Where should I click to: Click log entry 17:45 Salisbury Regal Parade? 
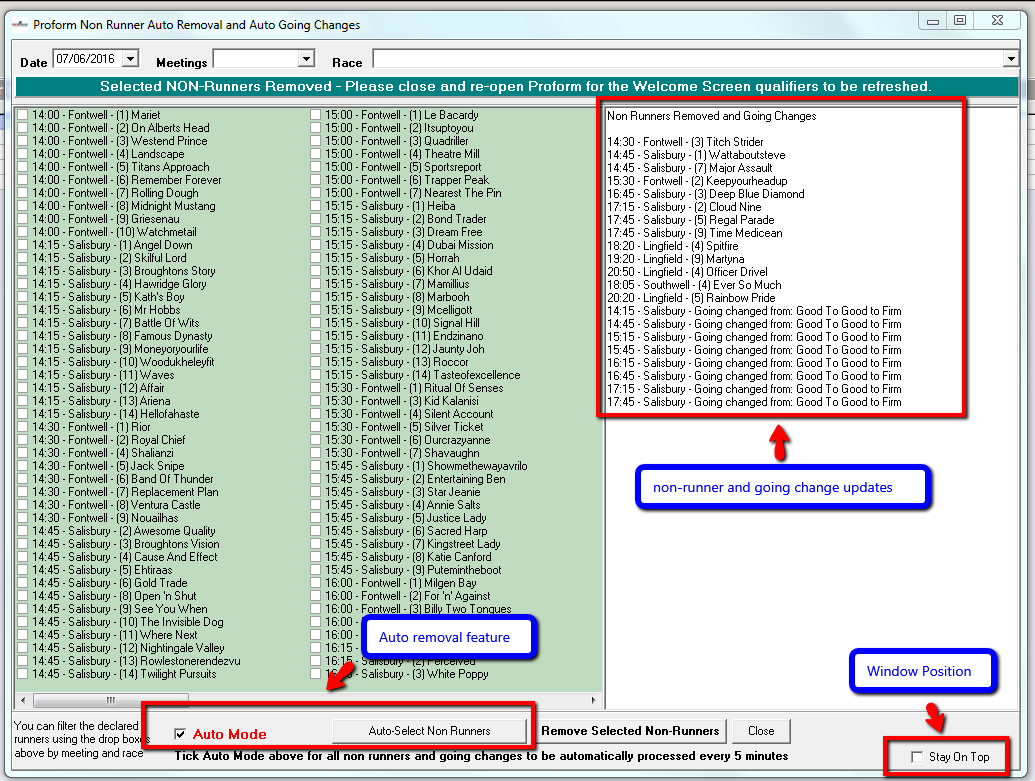691,220
